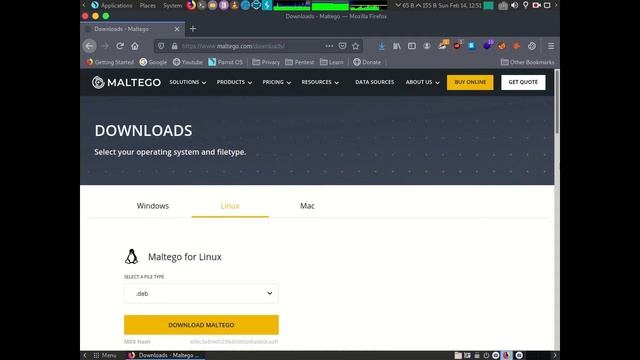Click the Download Maltego button
The width and height of the screenshot is (640, 360).
(201, 325)
